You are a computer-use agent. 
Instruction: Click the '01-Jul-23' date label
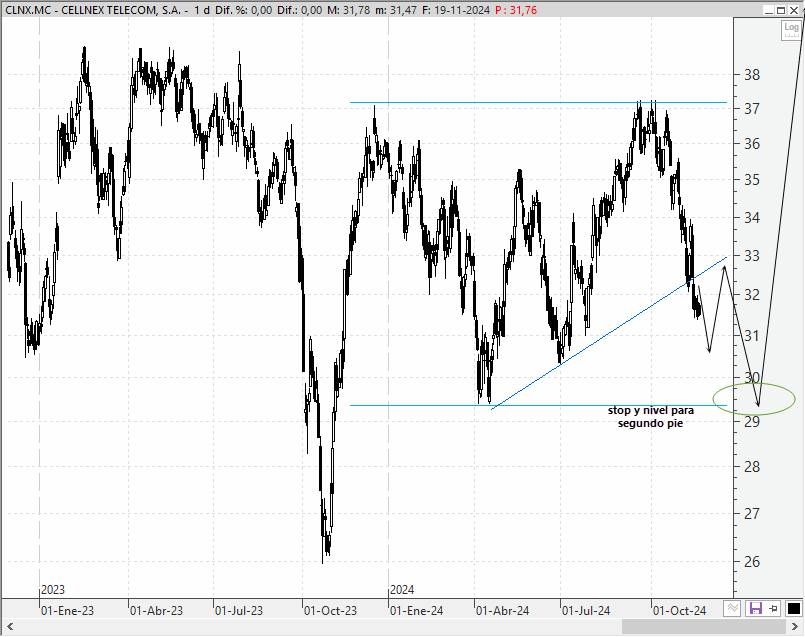click(239, 611)
